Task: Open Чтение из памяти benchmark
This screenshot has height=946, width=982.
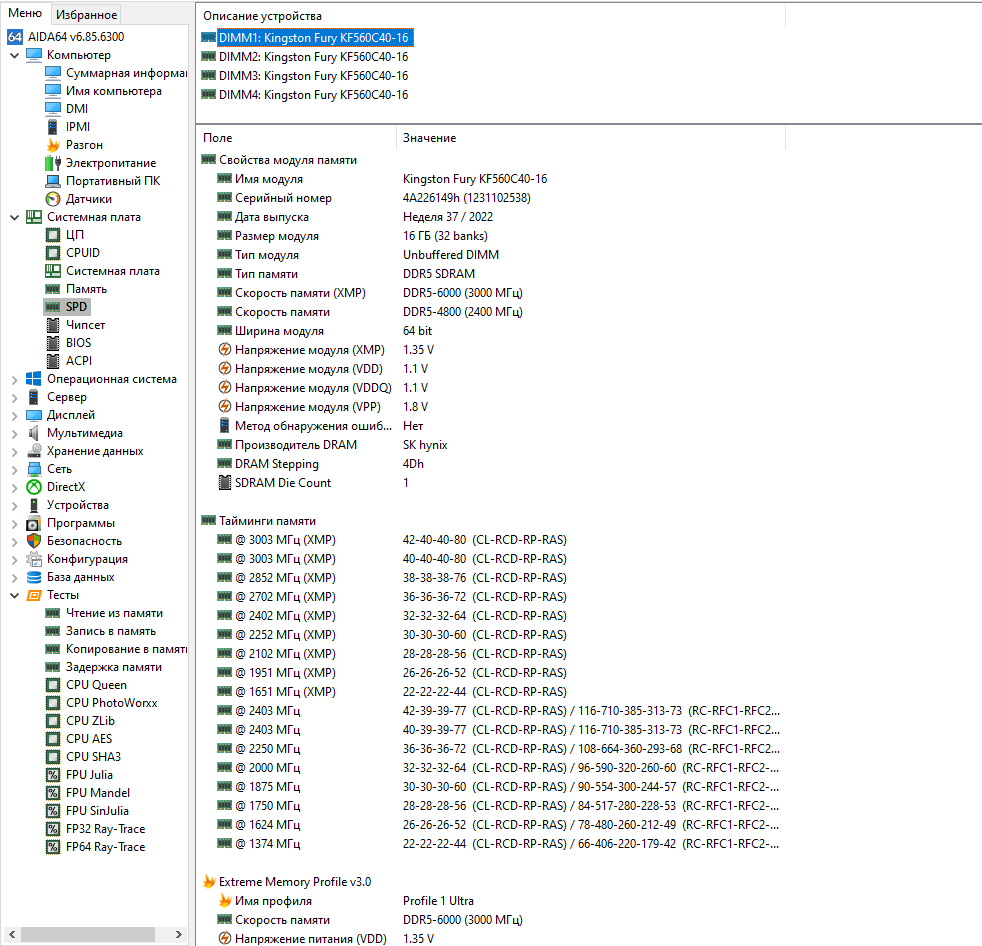Action: (x=114, y=614)
